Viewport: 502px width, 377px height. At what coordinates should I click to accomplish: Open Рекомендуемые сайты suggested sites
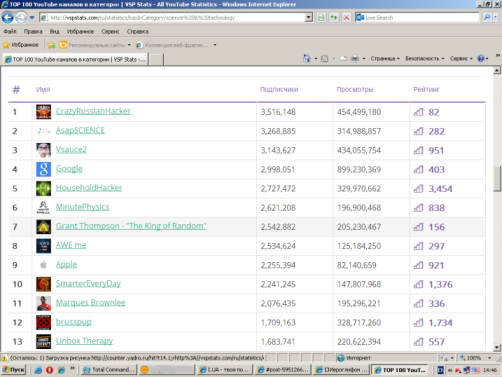coord(95,45)
